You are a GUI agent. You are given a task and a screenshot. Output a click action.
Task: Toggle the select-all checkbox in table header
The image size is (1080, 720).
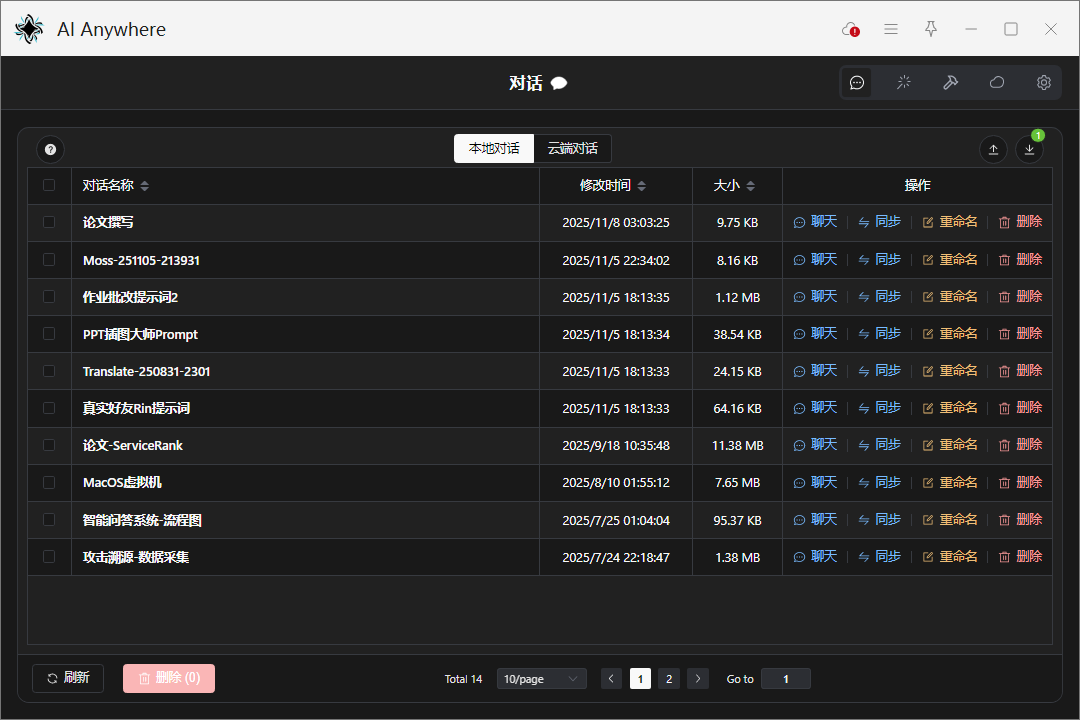49,185
